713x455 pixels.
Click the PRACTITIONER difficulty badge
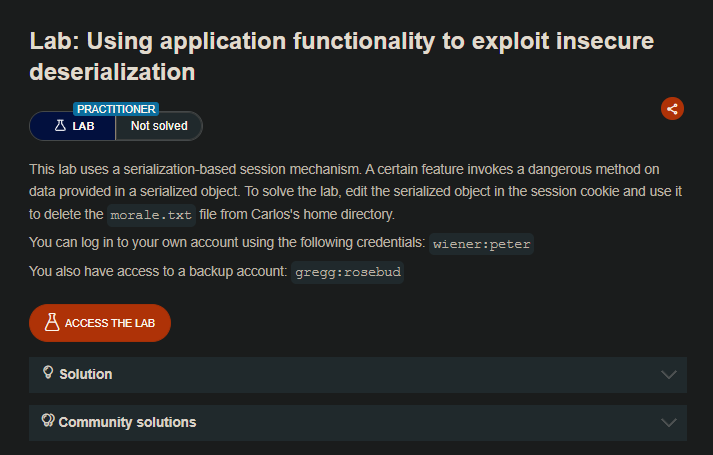pyautogui.click(x=116, y=108)
